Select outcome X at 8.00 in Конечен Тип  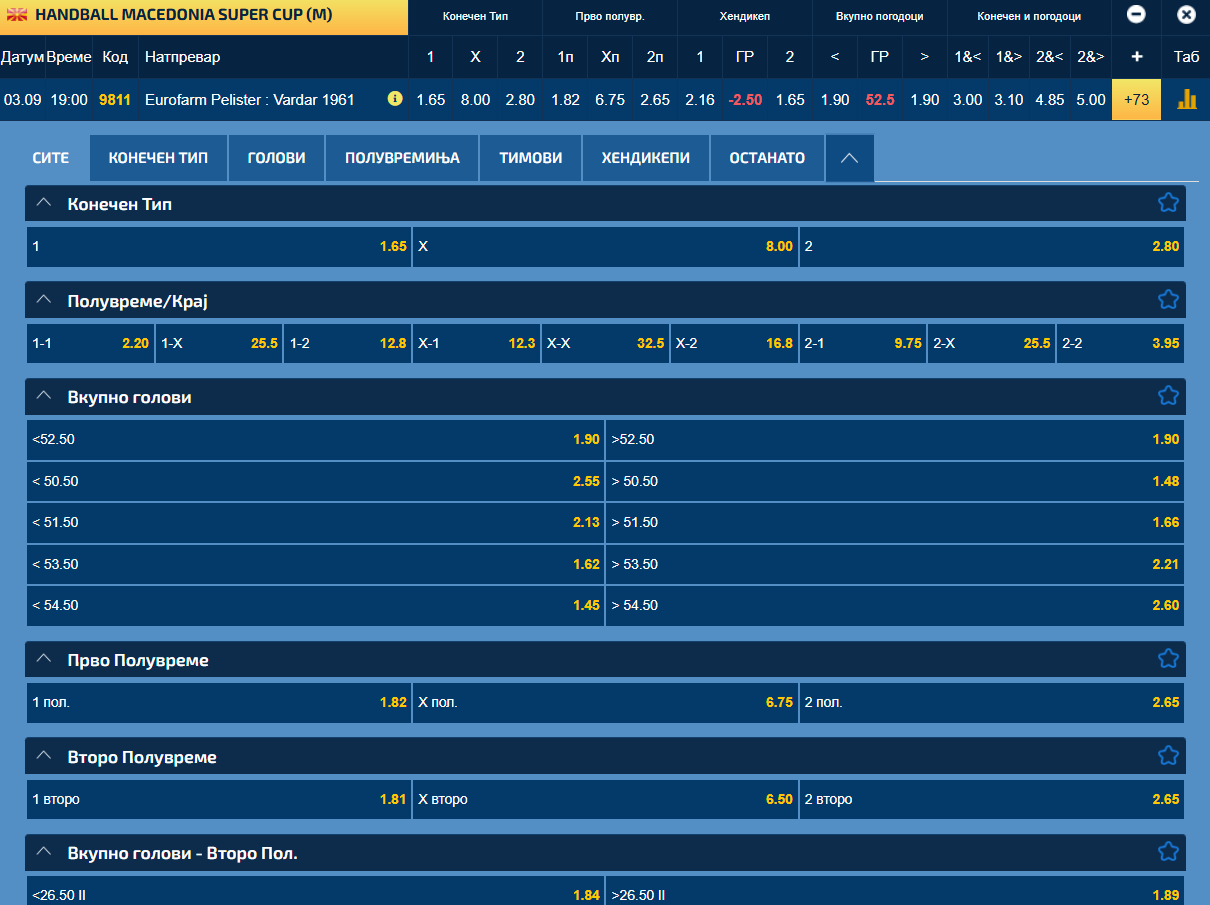pos(605,246)
